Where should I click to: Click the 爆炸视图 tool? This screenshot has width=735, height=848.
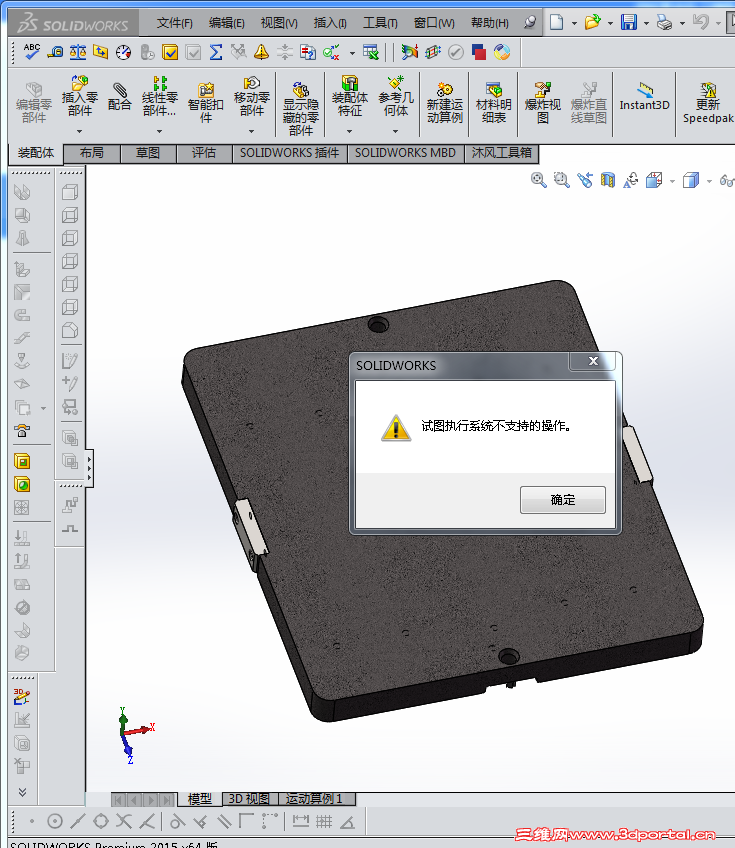pyautogui.click(x=542, y=103)
